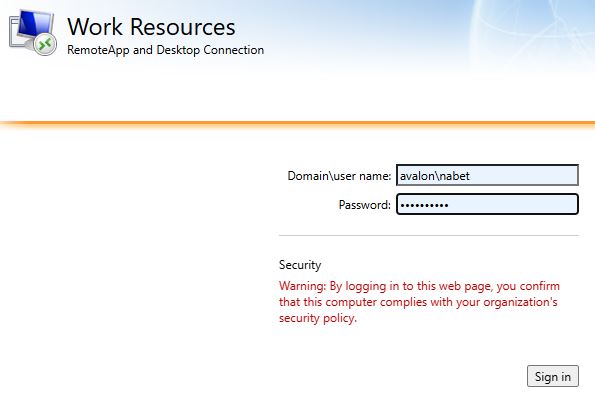Click the Password label text

364,205
